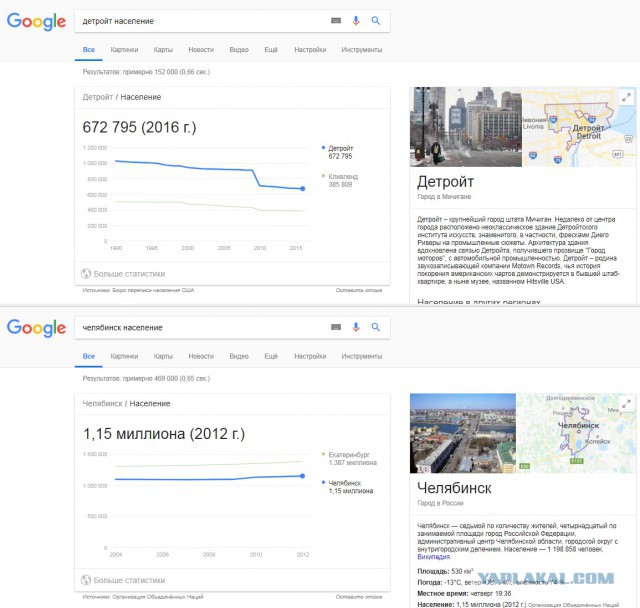The width and height of the screenshot is (640, 608).
Task: Click the '672 795 (2016 г.)' population figure
Action: point(139,127)
